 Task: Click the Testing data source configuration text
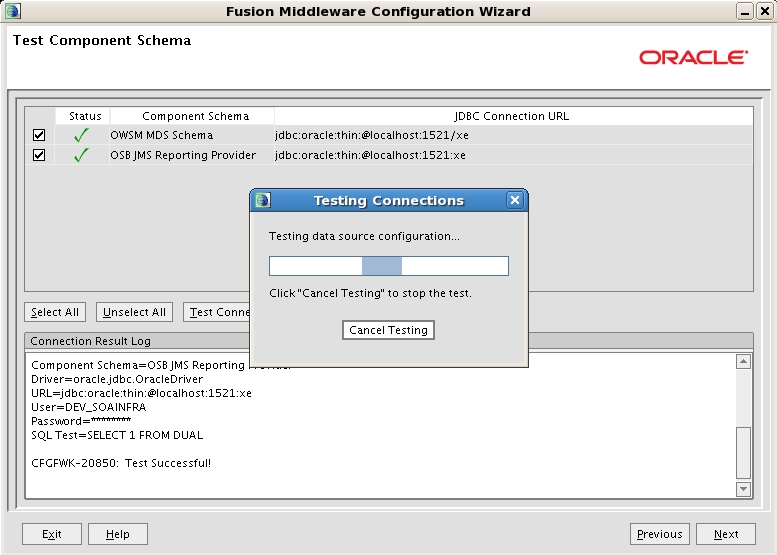[364, 236]
